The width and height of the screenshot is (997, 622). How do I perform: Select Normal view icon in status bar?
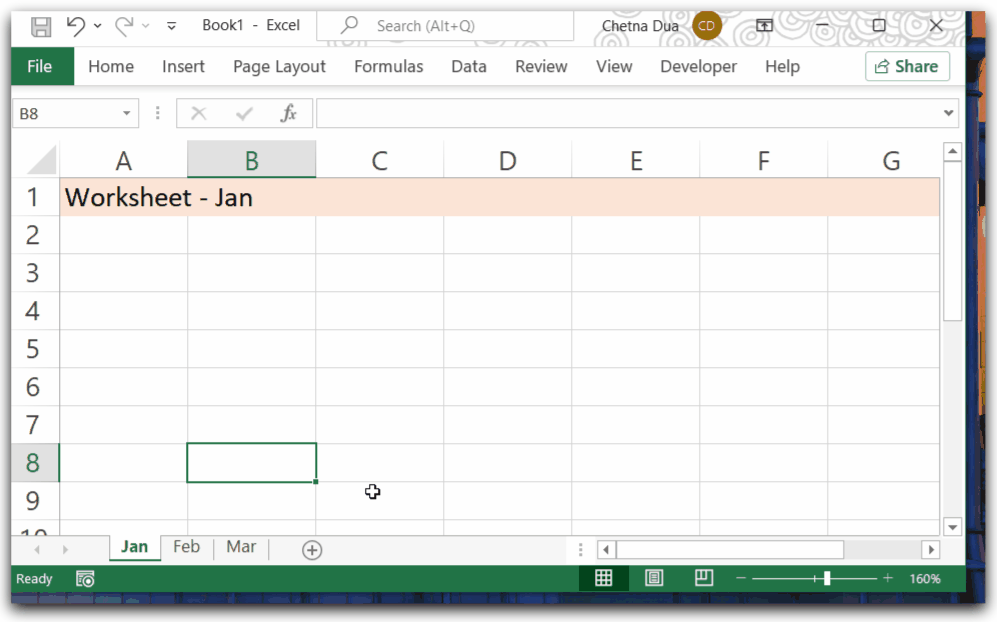(x=603, y=578)
